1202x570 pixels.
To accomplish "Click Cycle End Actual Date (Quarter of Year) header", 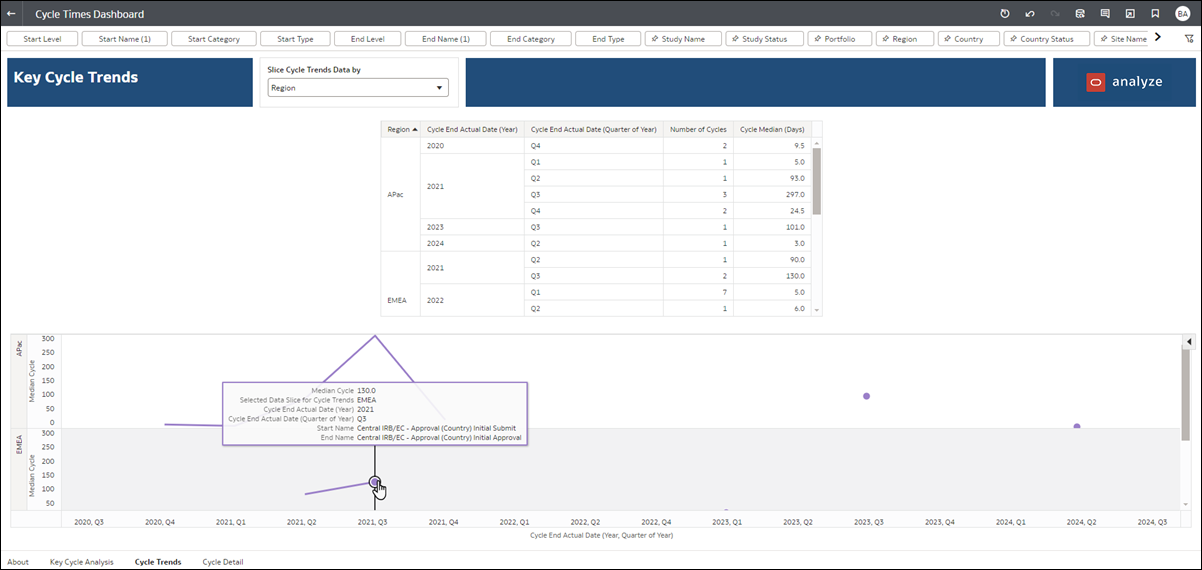I will pyautogui.click(x=594, y=129).
